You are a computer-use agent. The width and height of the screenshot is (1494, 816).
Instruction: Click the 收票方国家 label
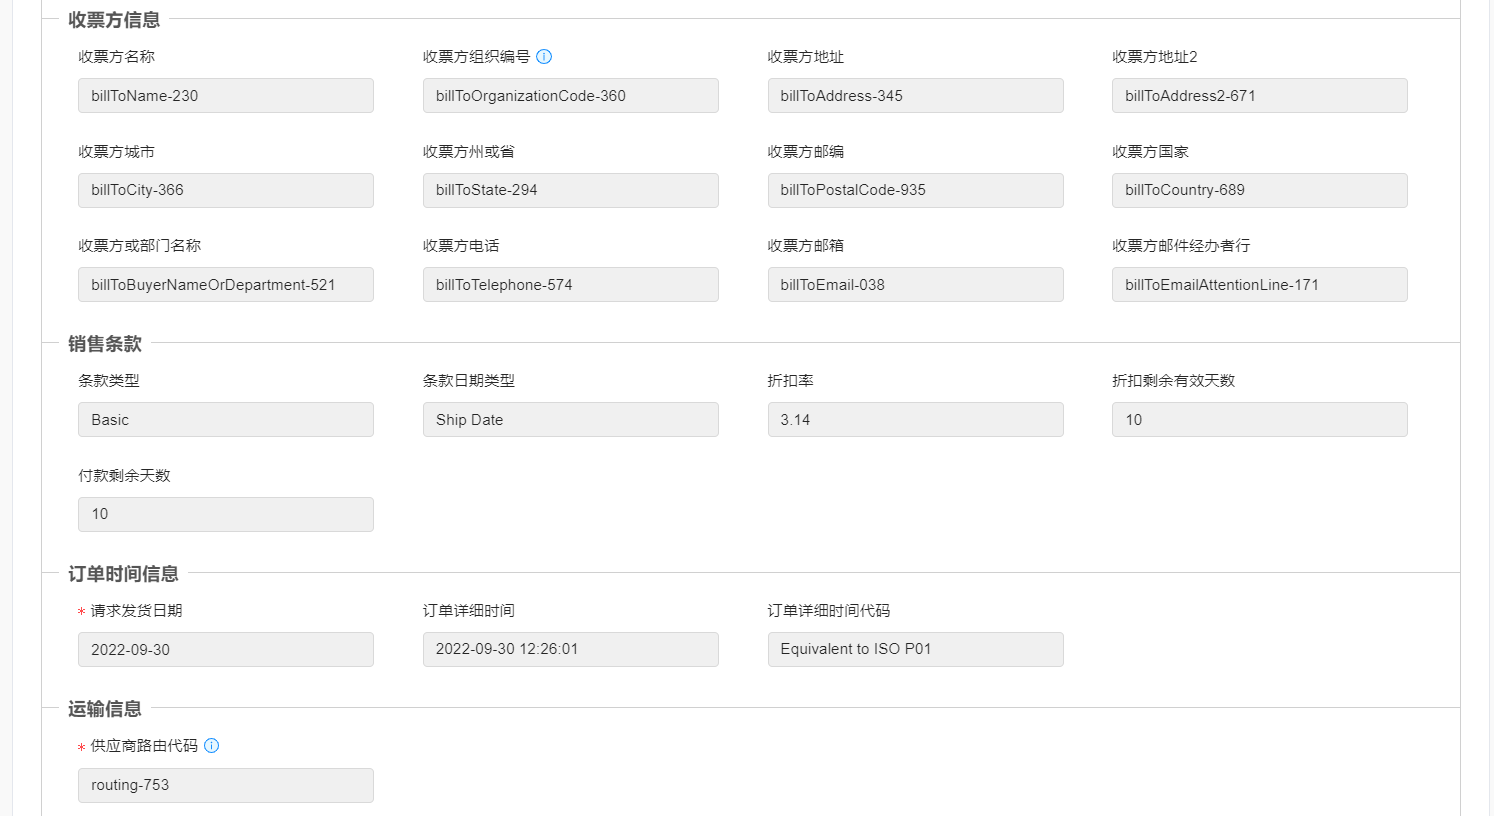(1151, 152)
